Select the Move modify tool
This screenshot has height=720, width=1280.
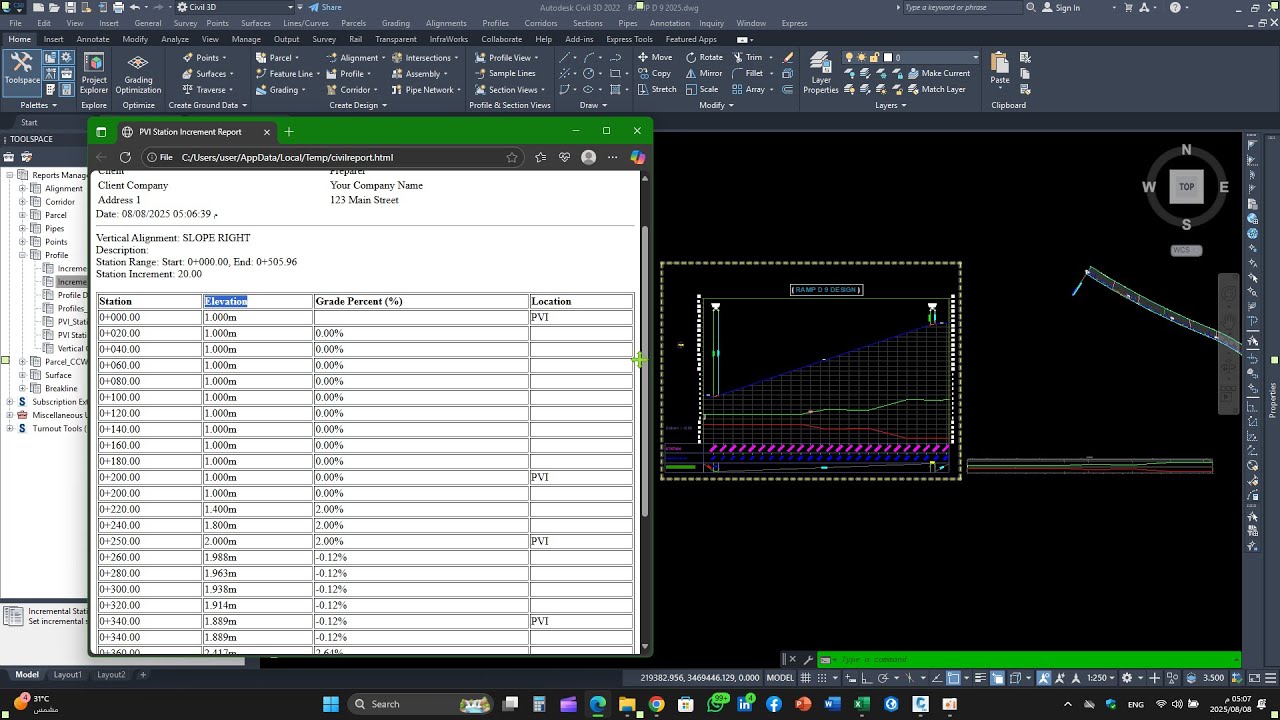[653, 58]
